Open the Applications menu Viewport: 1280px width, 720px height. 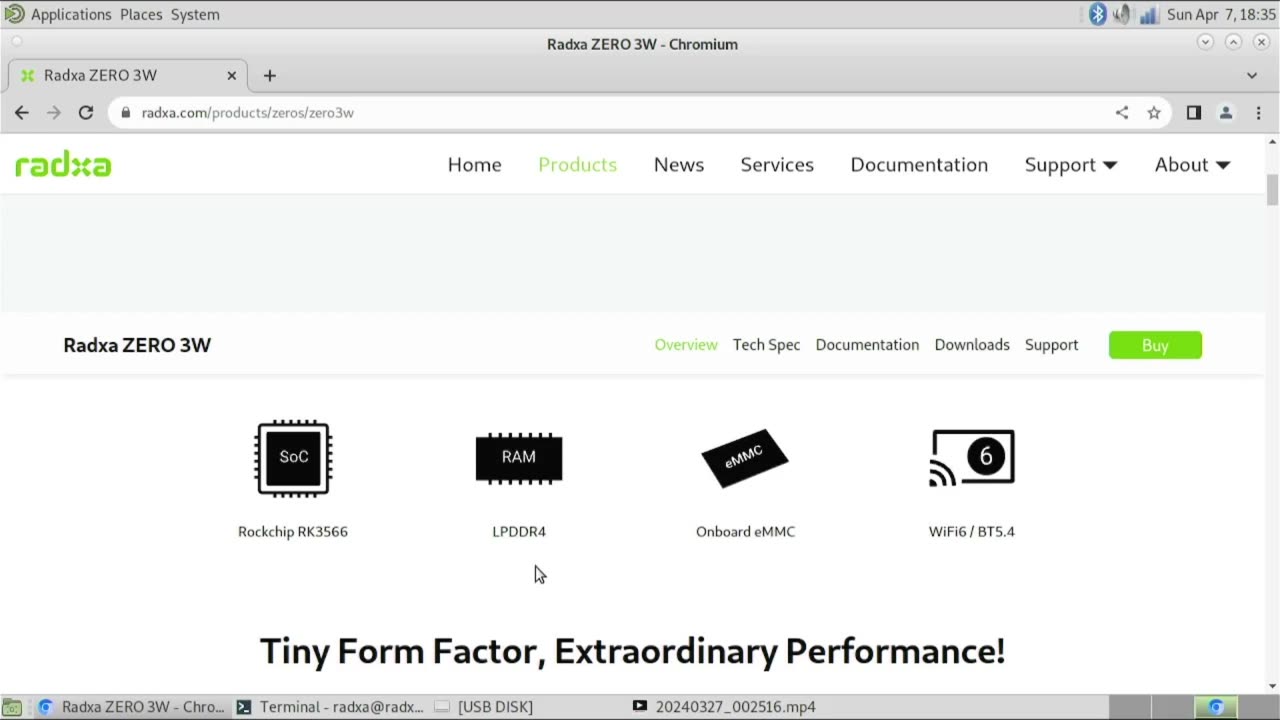tap(71, 14)
